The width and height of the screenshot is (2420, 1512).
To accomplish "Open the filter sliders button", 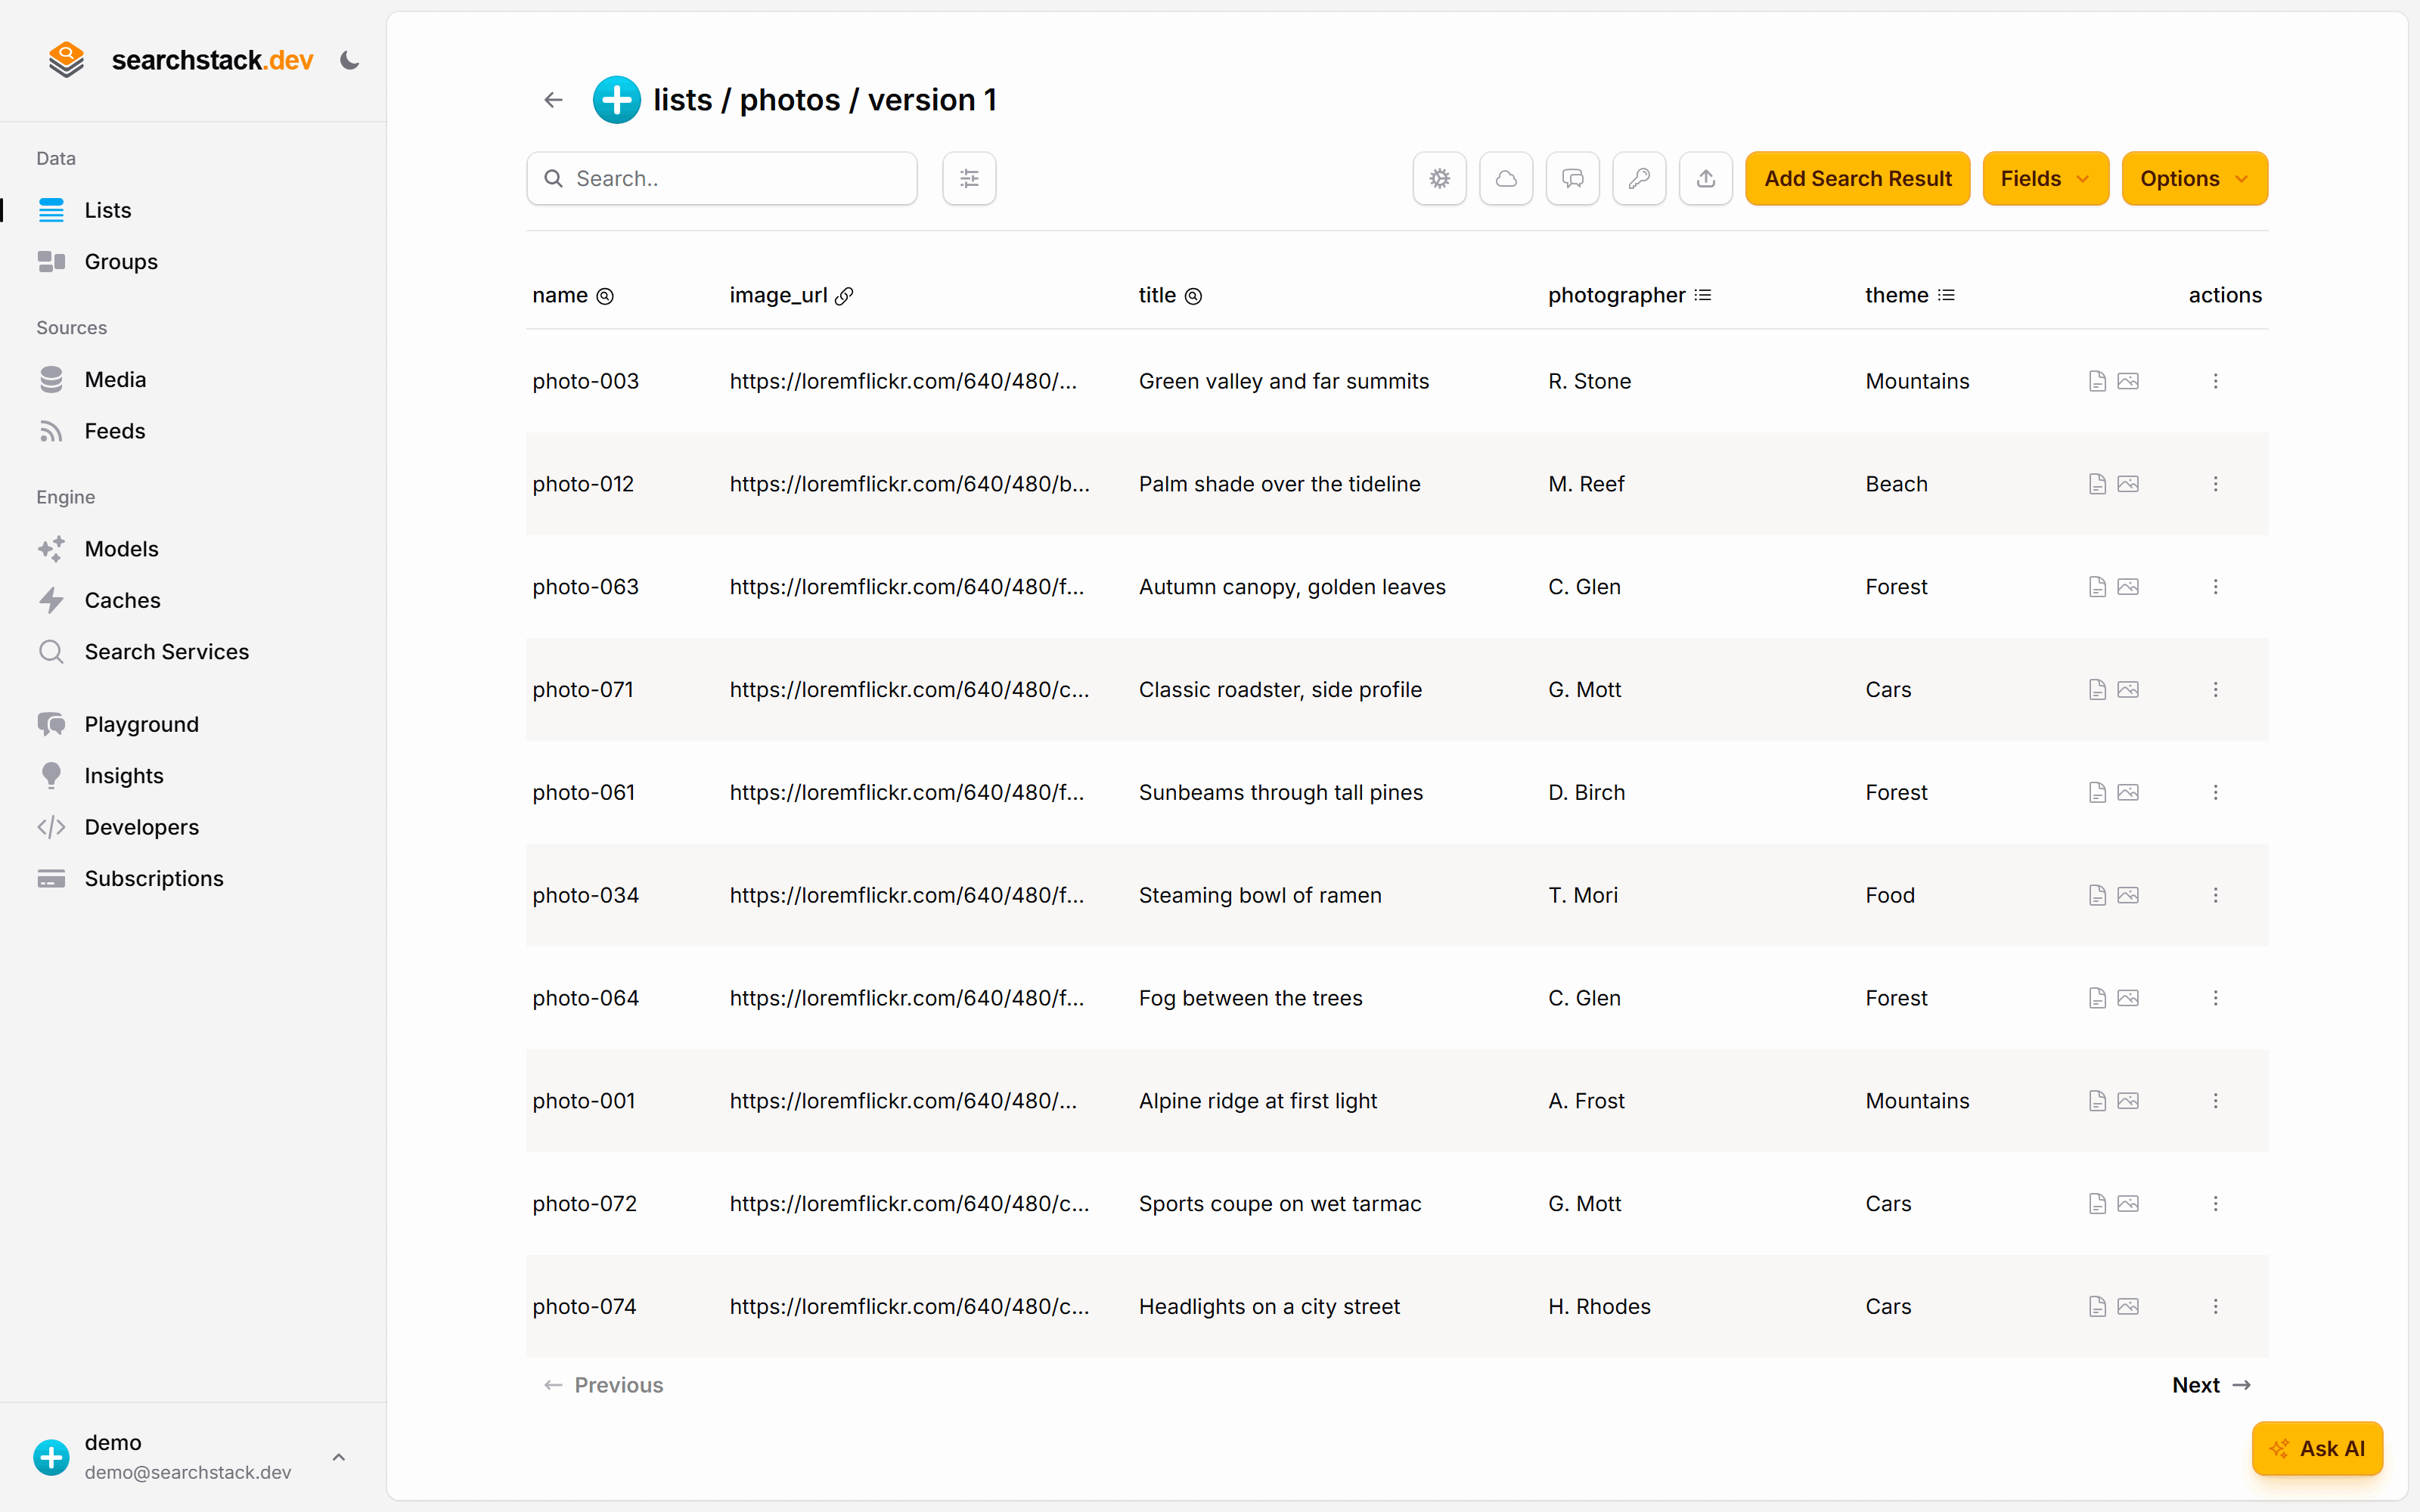I will tap(969, 179).
